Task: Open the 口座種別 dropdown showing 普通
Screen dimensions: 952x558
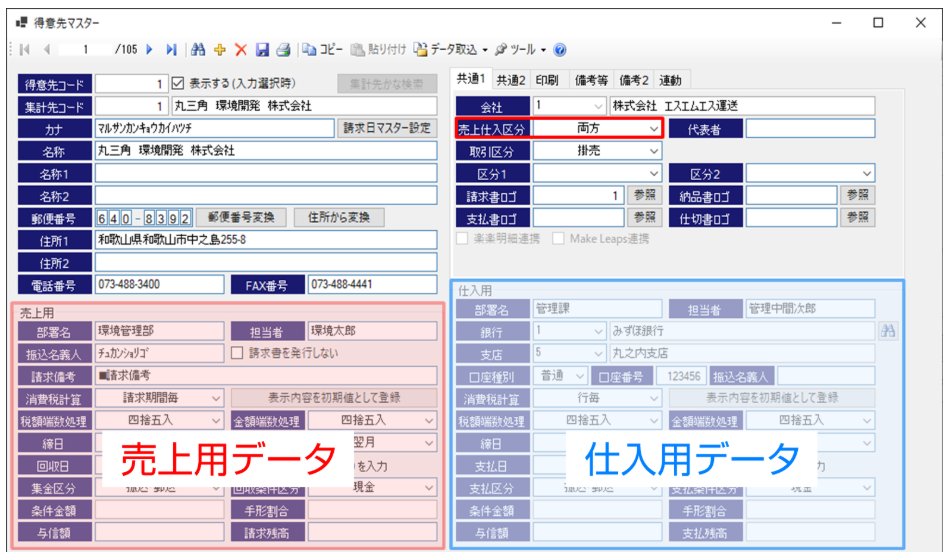Action: pos(580,376)
